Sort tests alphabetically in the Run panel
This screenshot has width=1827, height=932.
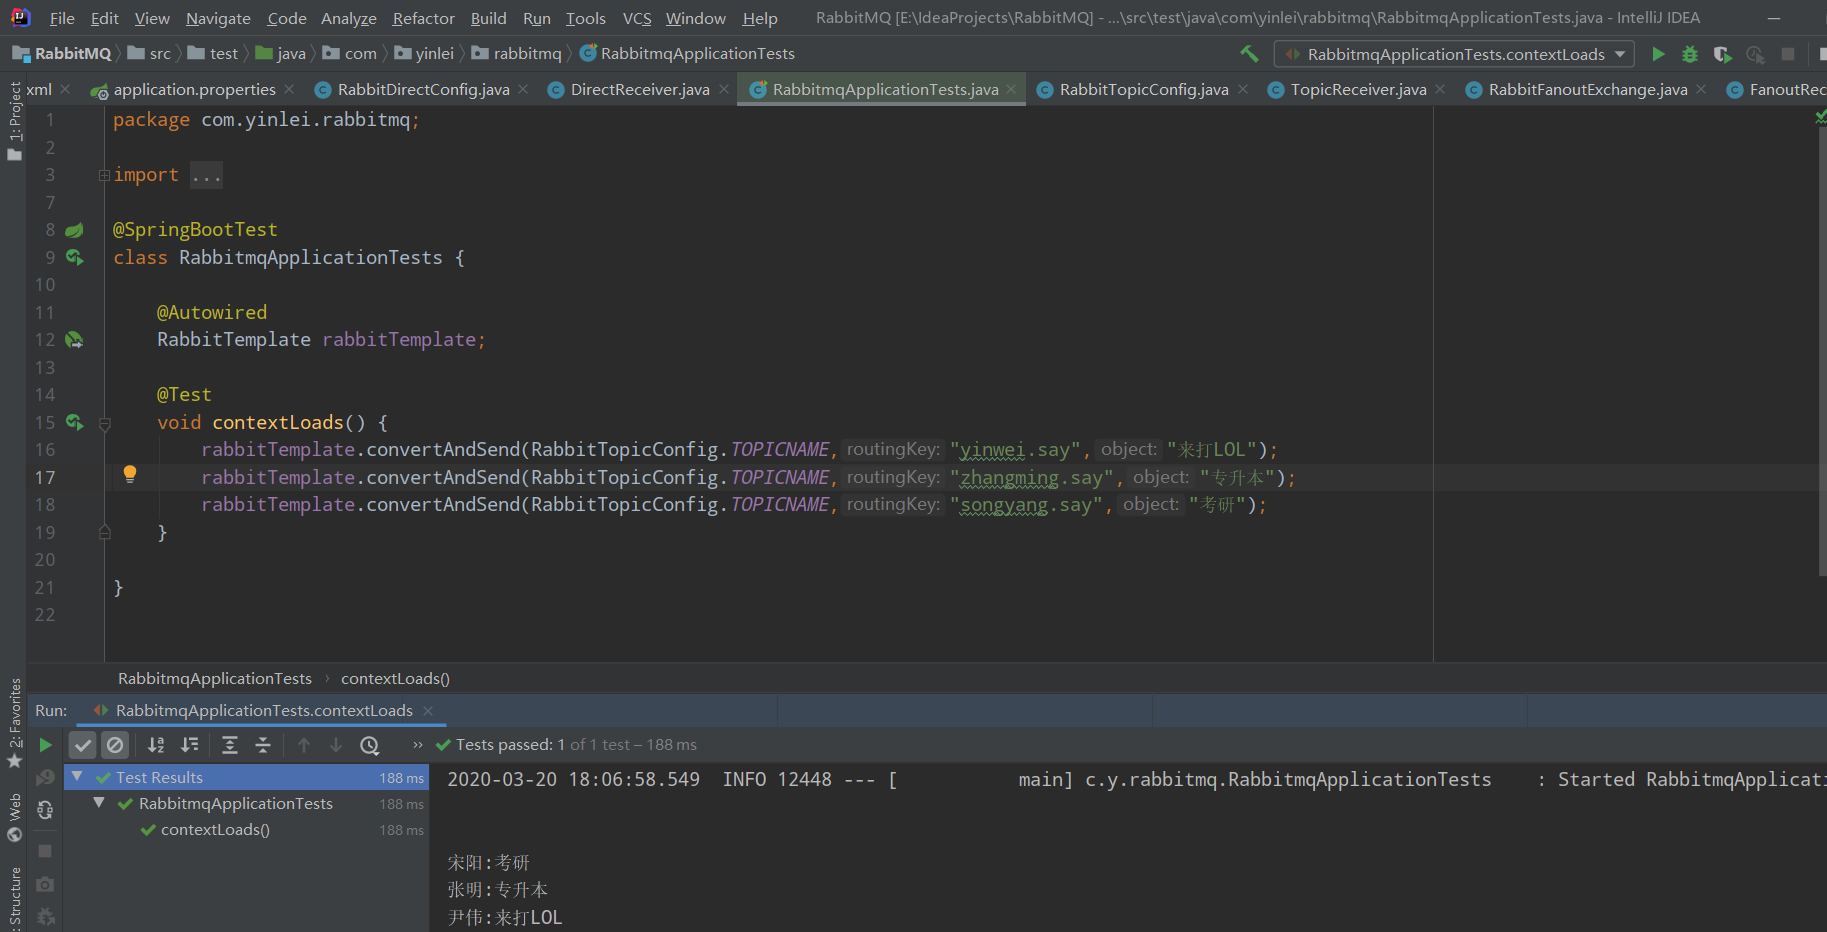click(155, 744)
